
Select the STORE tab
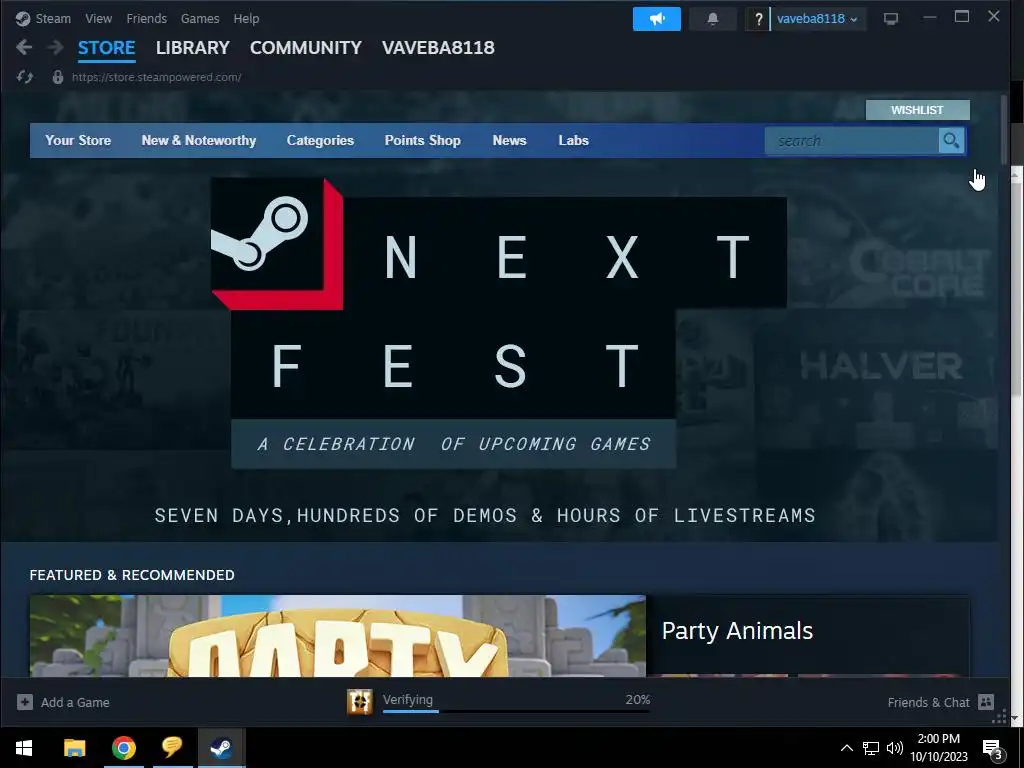[106, 48]
